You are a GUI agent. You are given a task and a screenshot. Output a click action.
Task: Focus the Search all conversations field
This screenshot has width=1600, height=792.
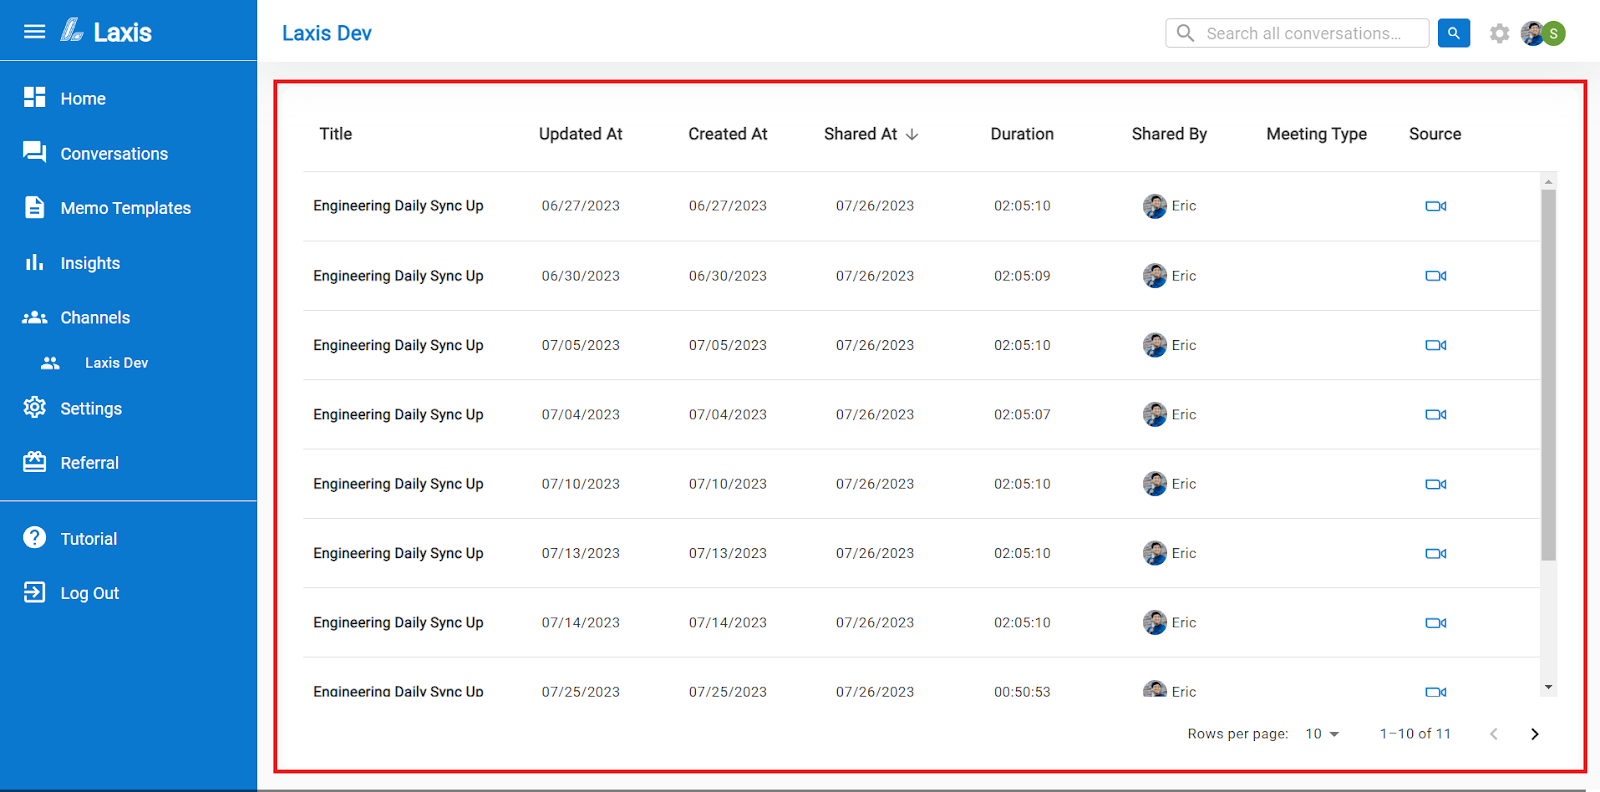click(1297, 33)
